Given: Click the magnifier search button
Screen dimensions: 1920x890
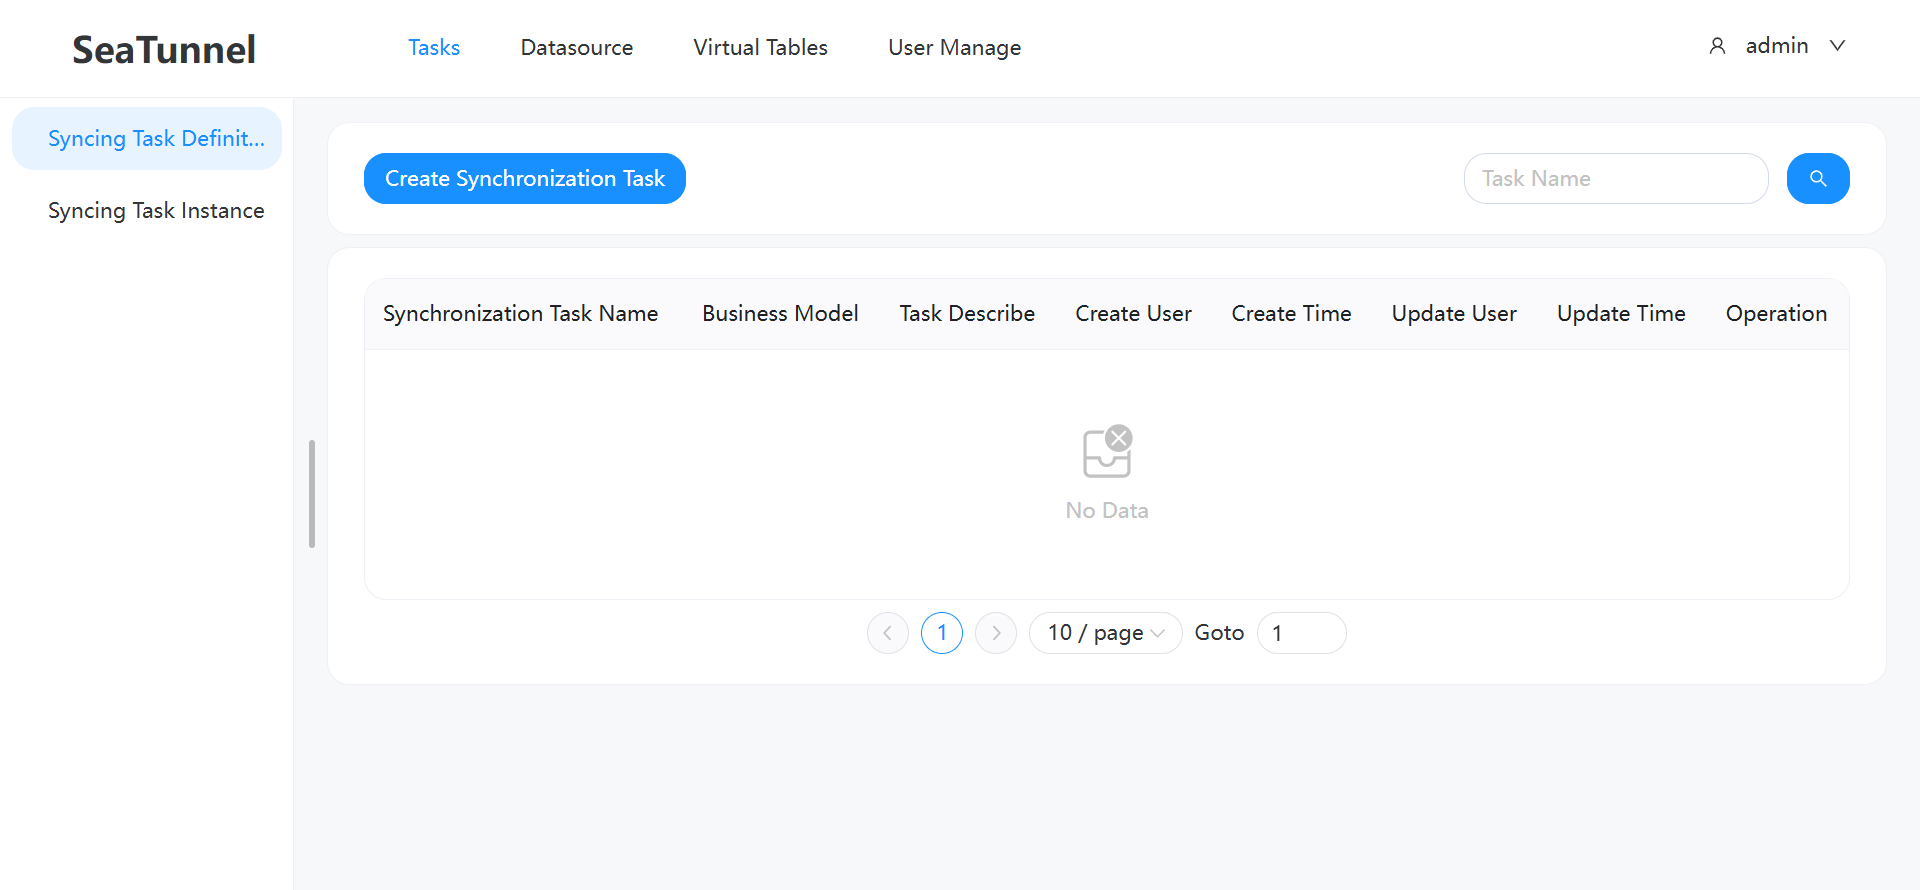Looking at the screenshot, I should click(x=1818, y=178).
